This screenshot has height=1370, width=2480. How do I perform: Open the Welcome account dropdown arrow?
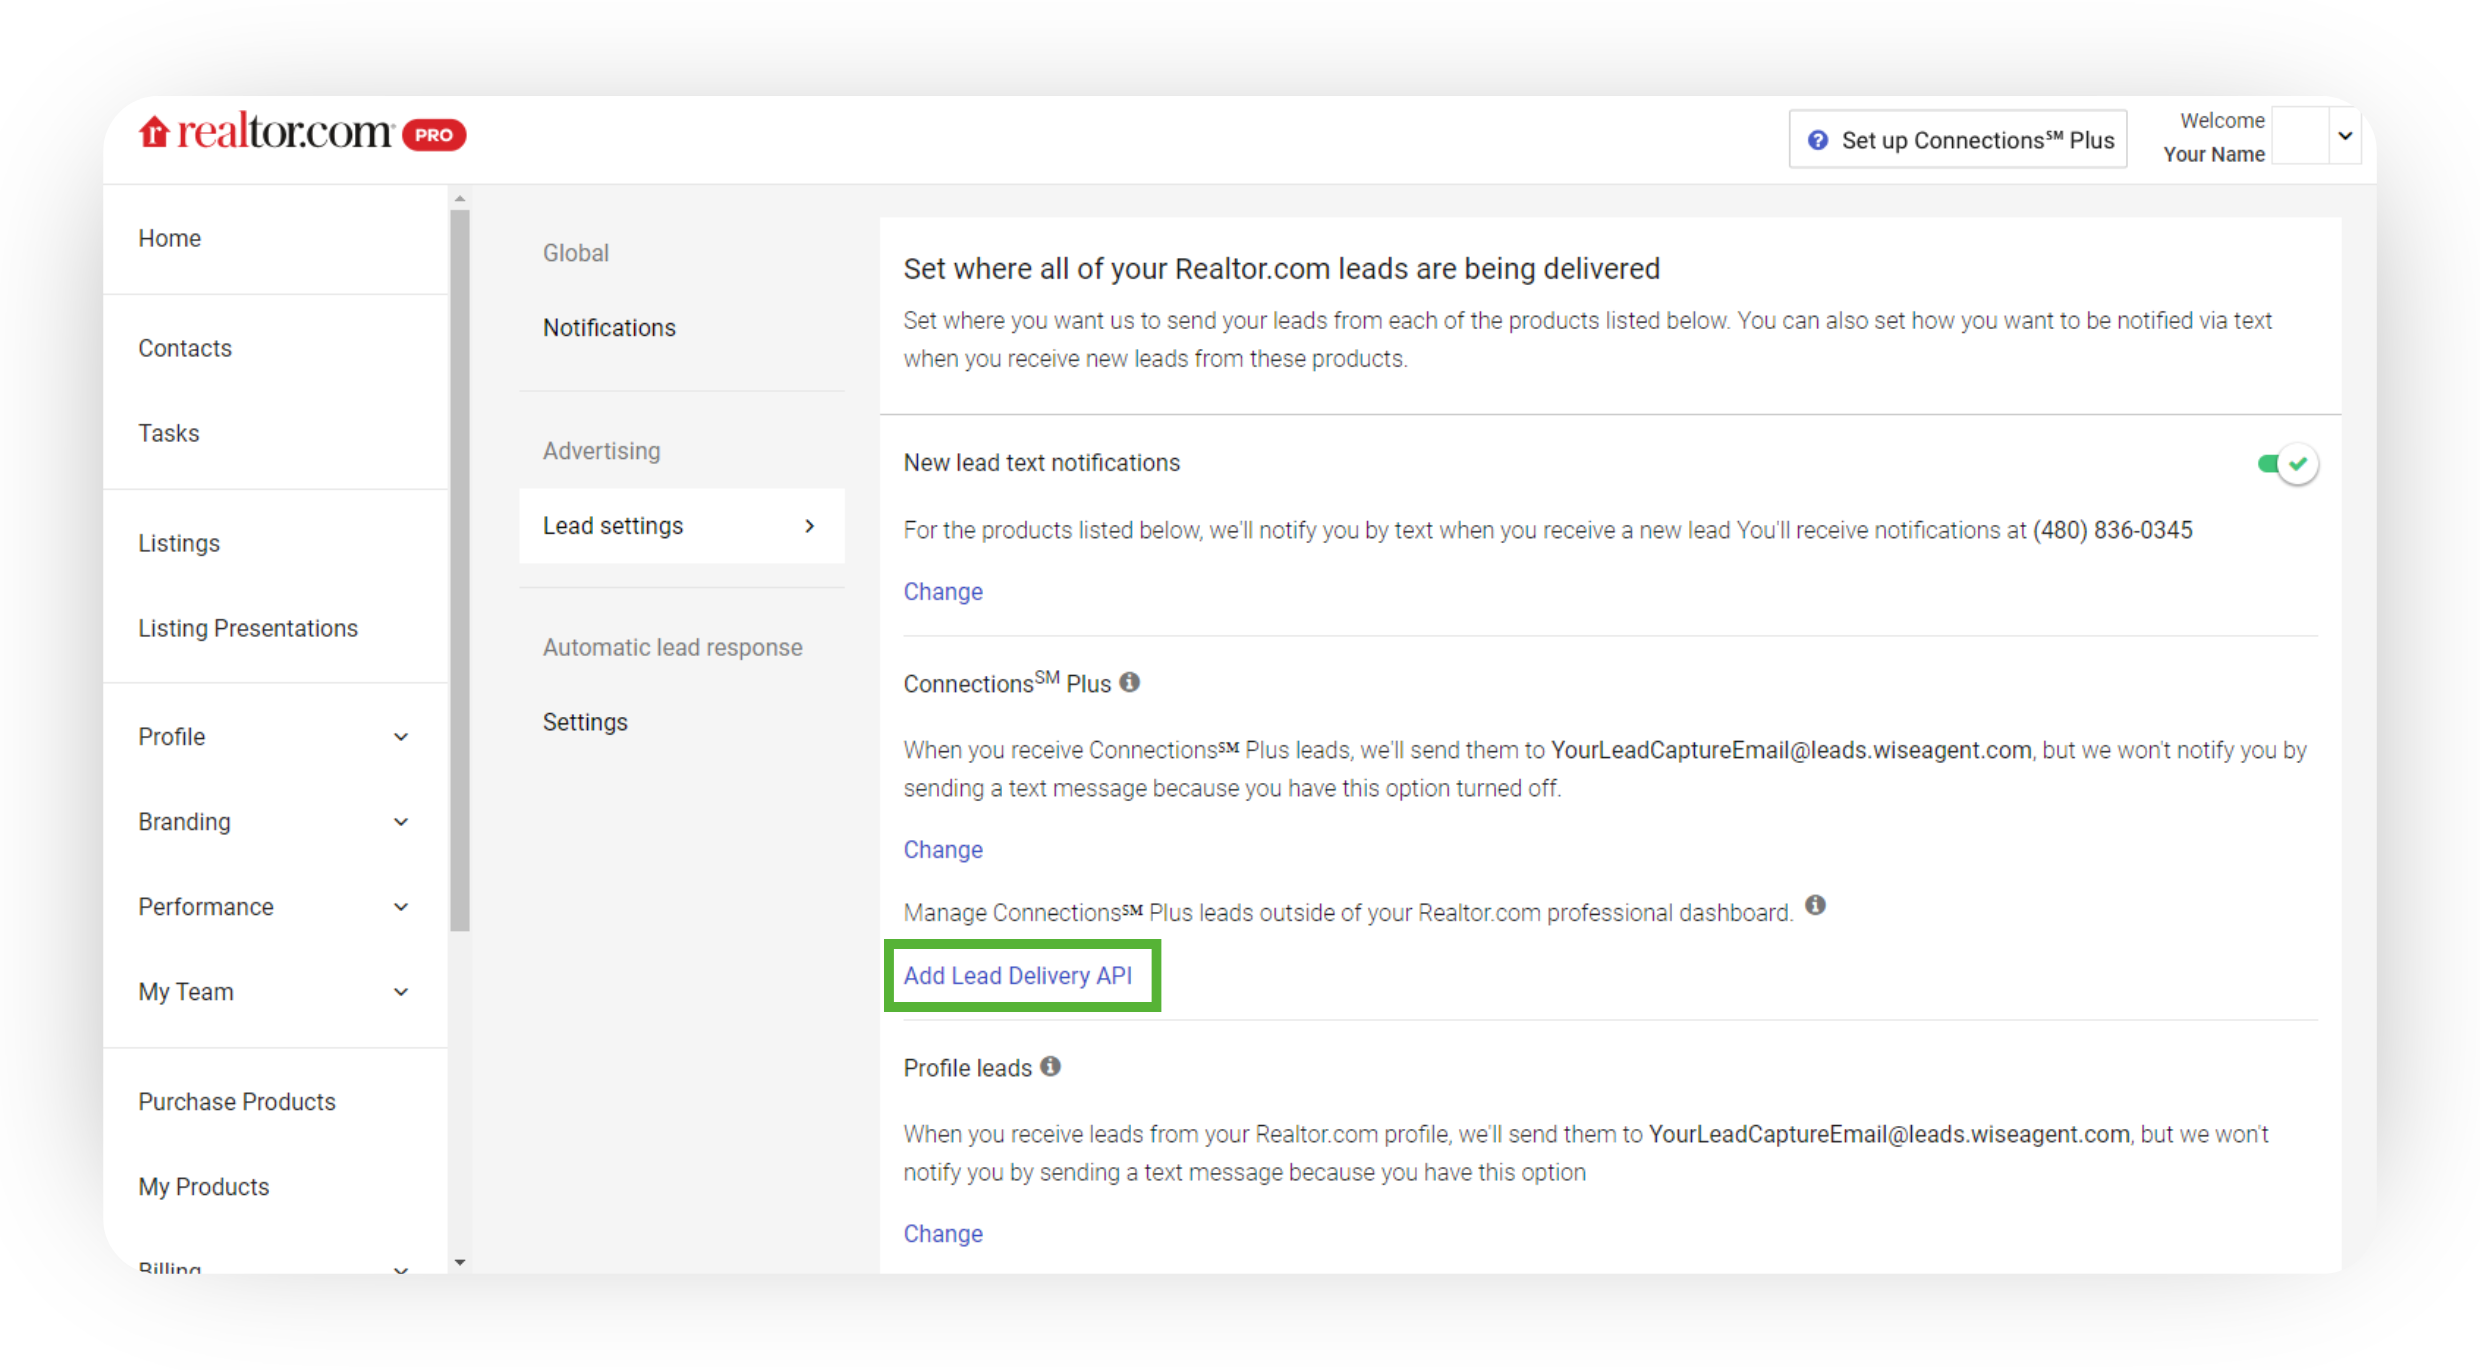(2345, 137)
